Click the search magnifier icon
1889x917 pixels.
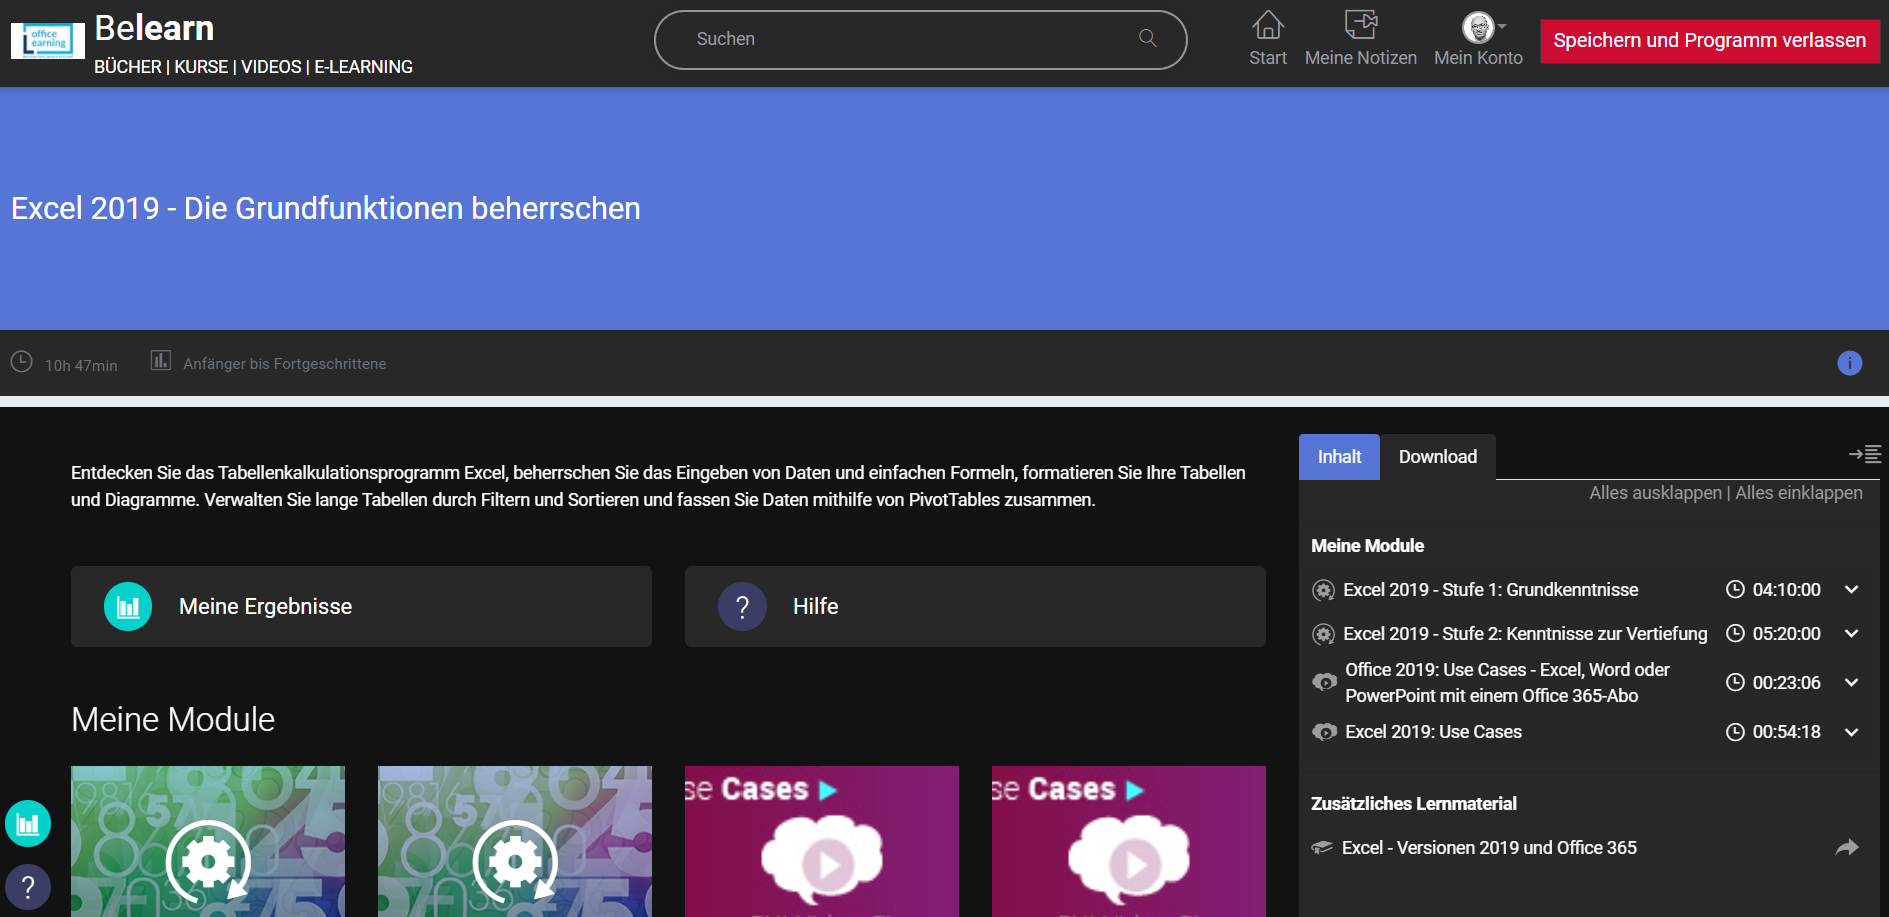1147,38
